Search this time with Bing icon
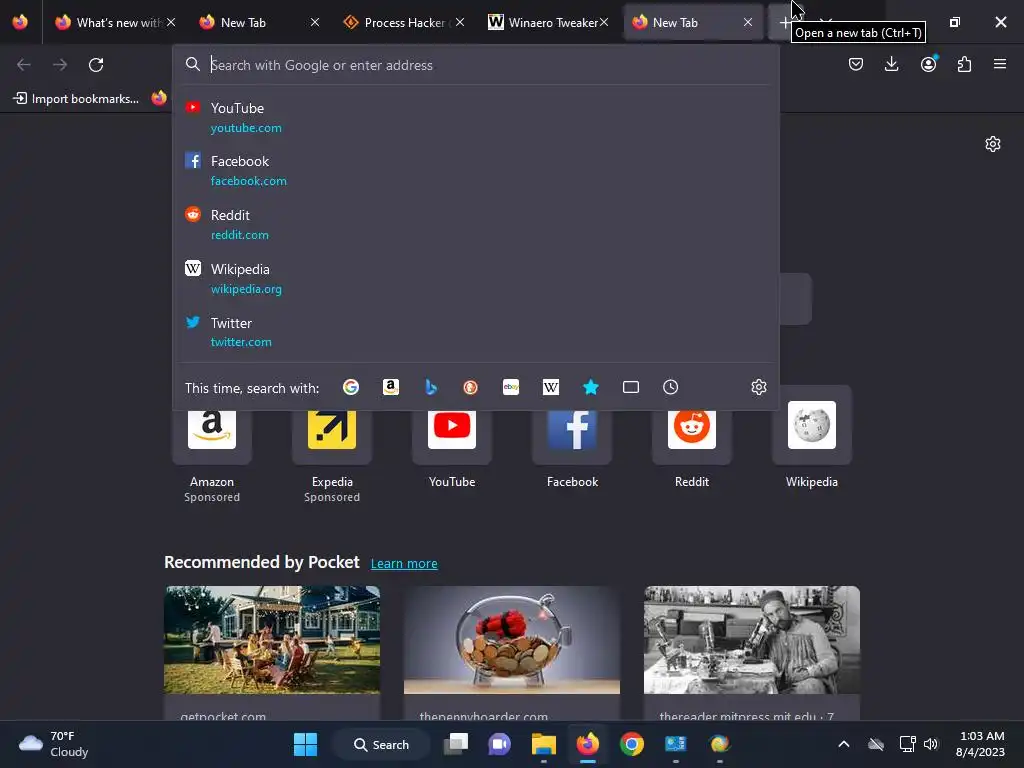 [x=430, y=387]
